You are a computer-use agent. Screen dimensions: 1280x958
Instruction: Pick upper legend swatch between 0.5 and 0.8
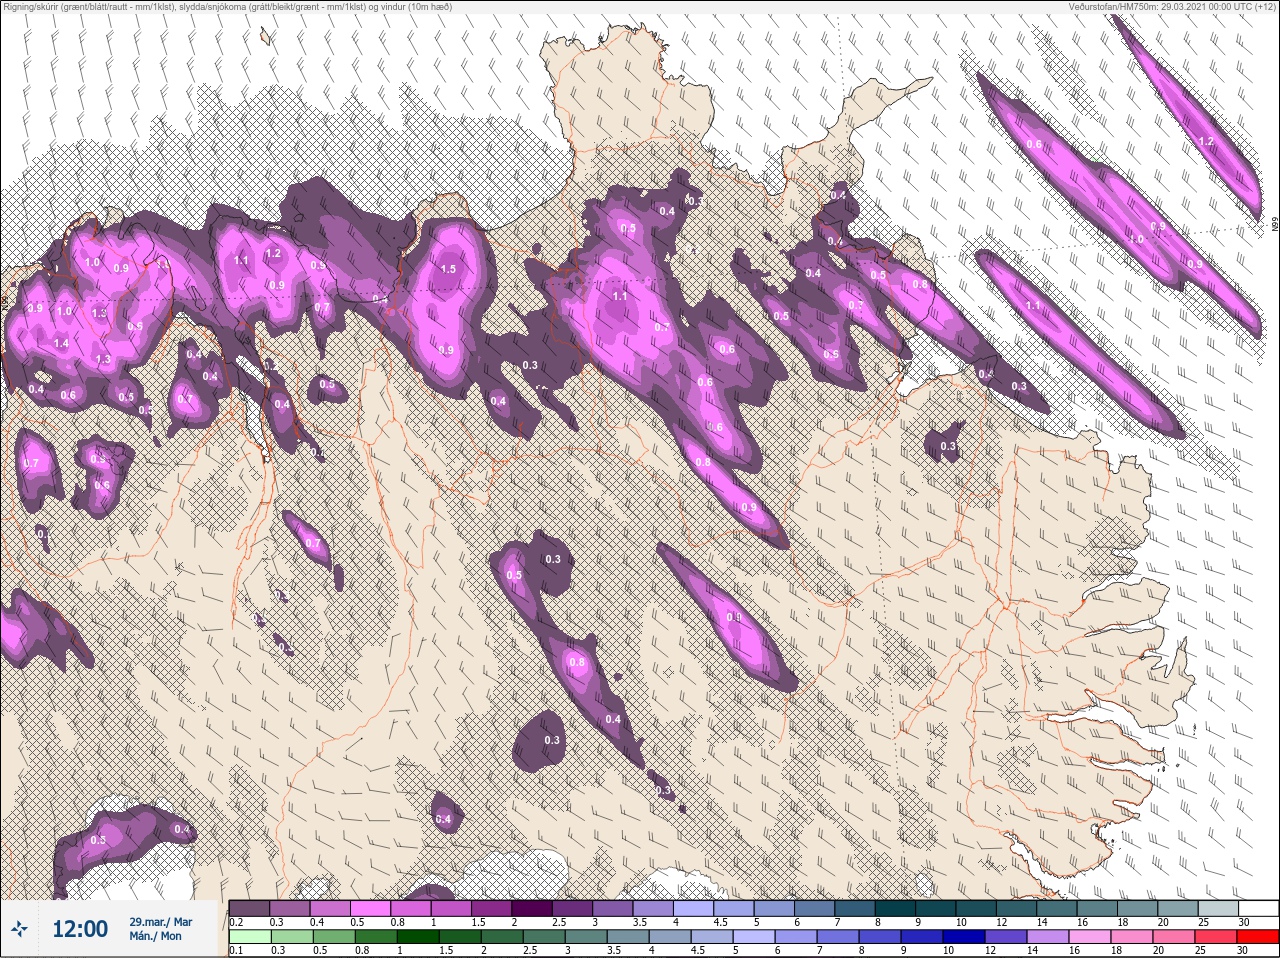click(x=372, y=908)
